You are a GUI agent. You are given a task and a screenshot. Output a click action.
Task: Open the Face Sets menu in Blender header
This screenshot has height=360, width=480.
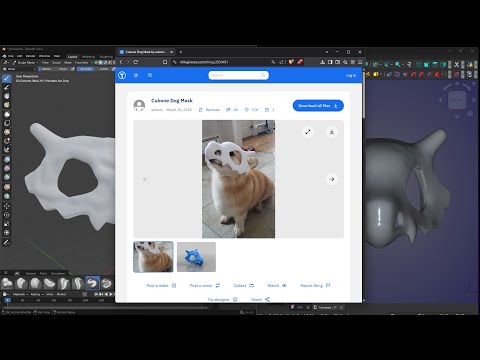coord(82,62)
